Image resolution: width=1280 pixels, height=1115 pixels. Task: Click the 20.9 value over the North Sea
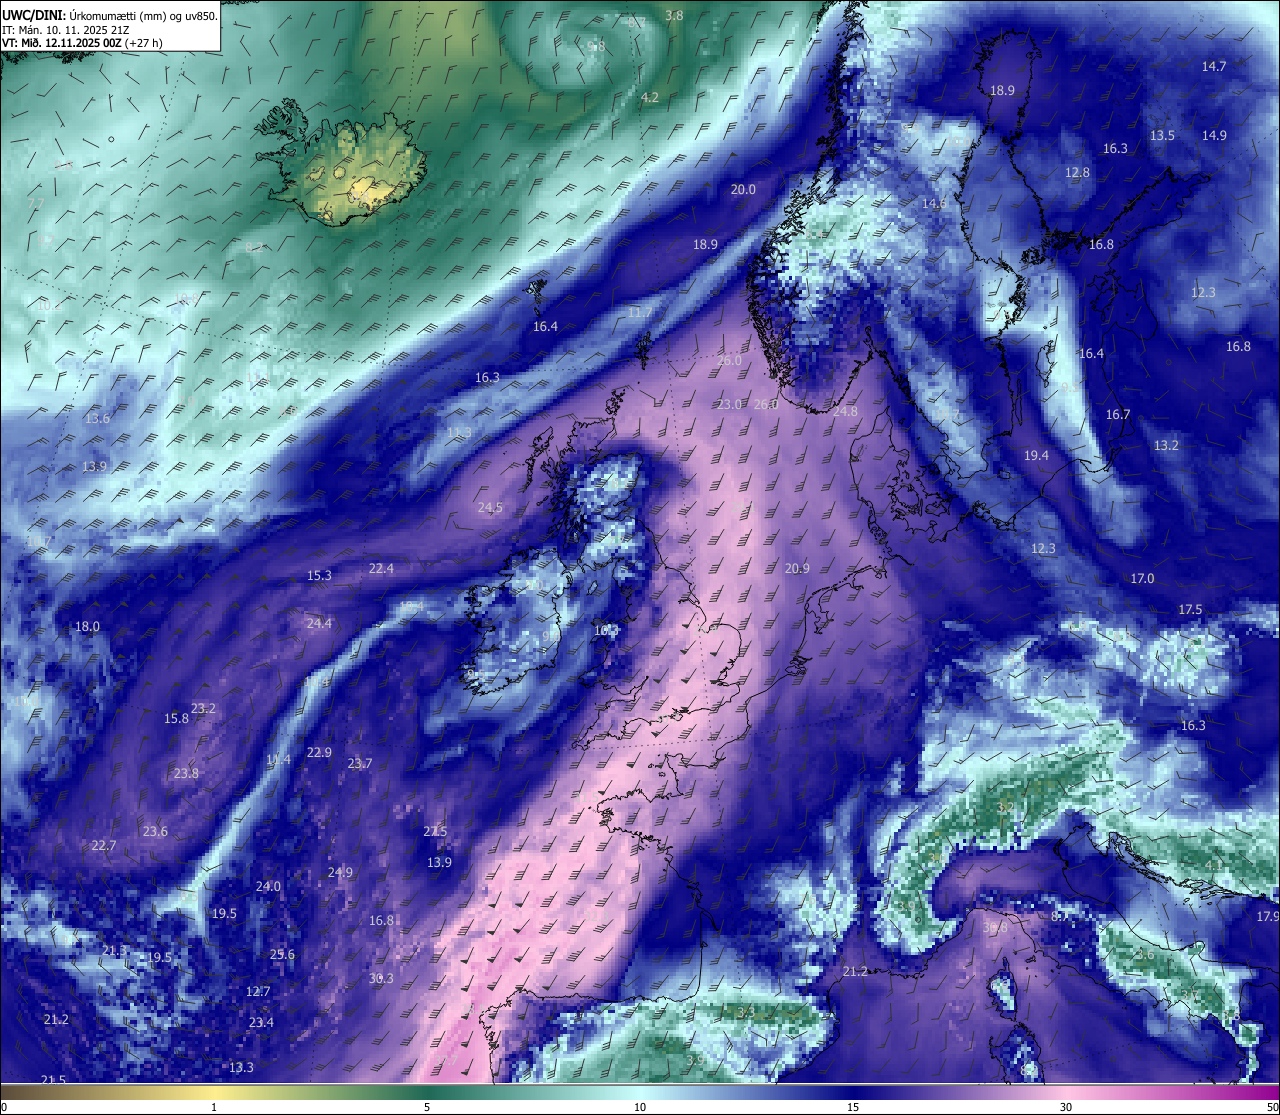(x=797, y=568)
